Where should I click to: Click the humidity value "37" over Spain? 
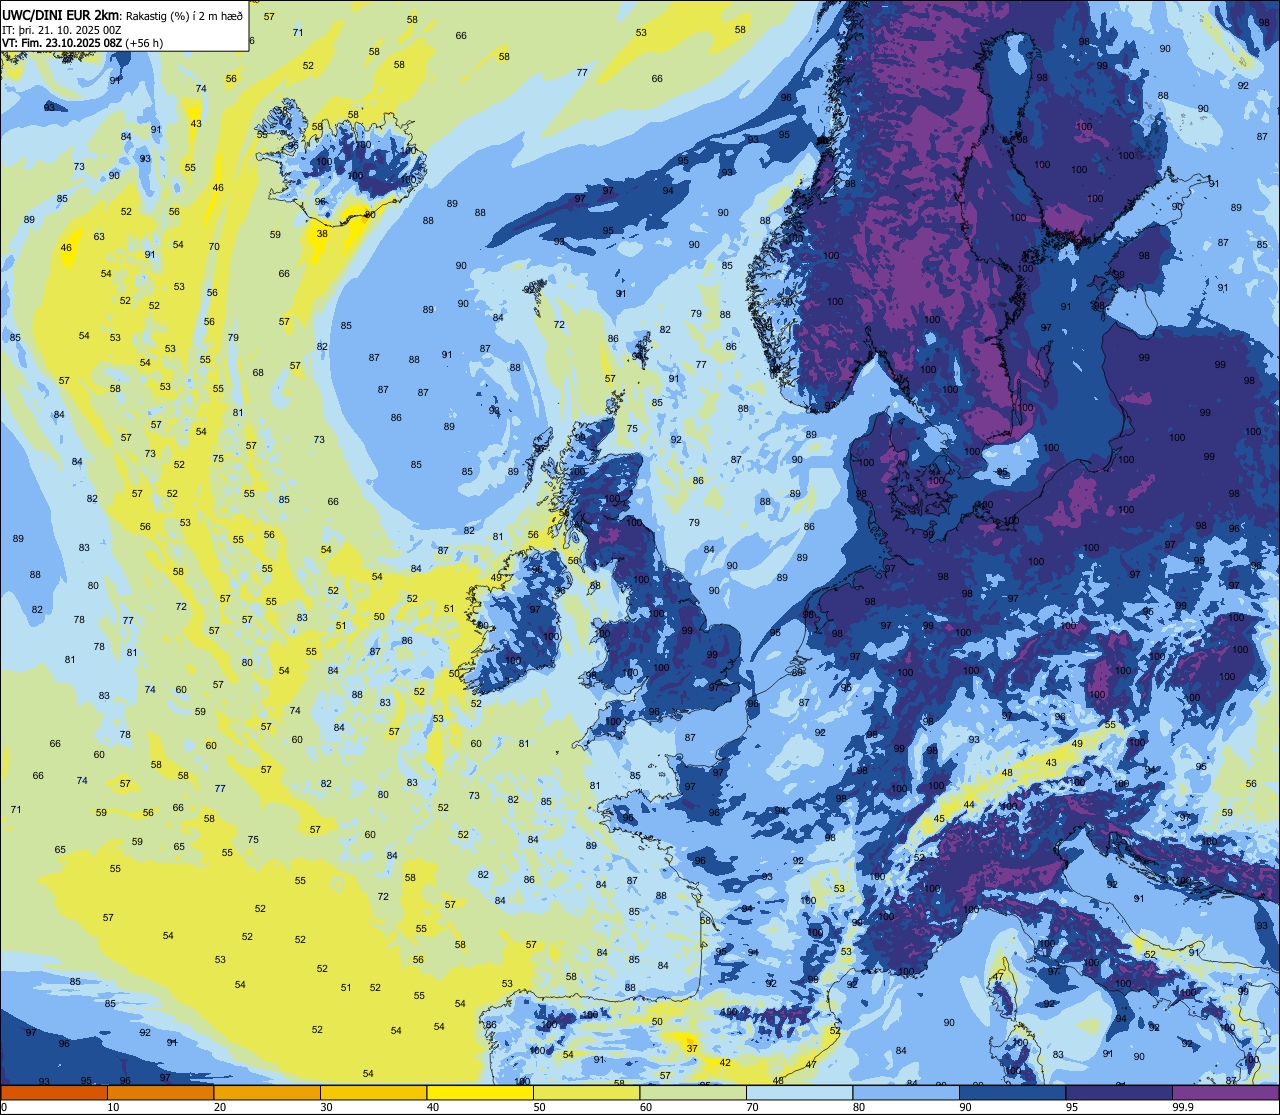tap(692, 1048)
